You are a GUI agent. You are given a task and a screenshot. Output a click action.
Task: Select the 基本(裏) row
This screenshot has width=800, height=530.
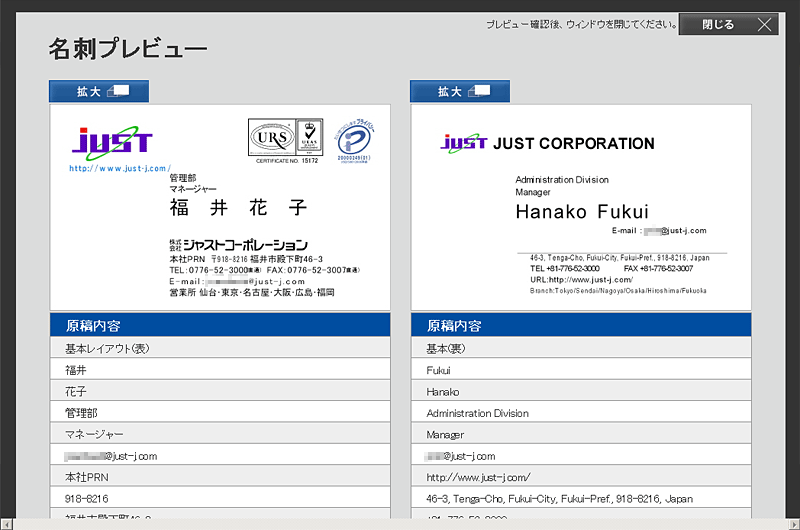[581, 348]
